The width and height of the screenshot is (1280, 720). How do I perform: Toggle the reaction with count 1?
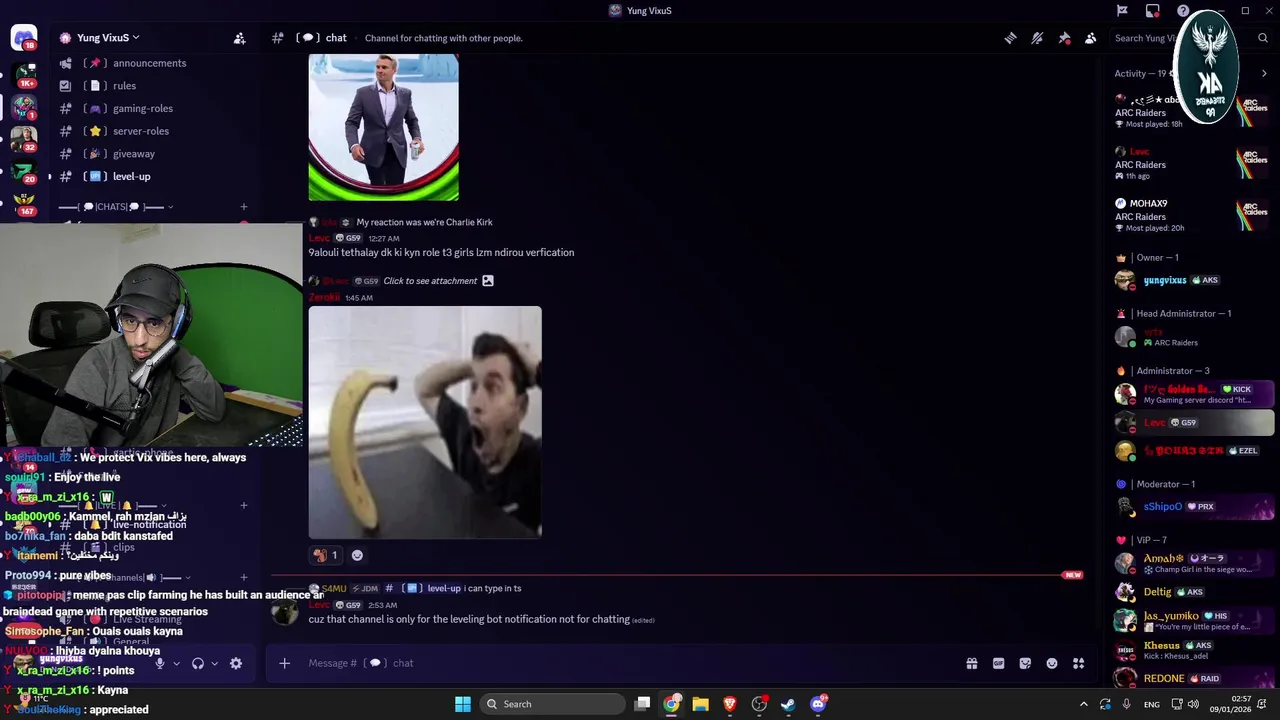coord(325,555)
